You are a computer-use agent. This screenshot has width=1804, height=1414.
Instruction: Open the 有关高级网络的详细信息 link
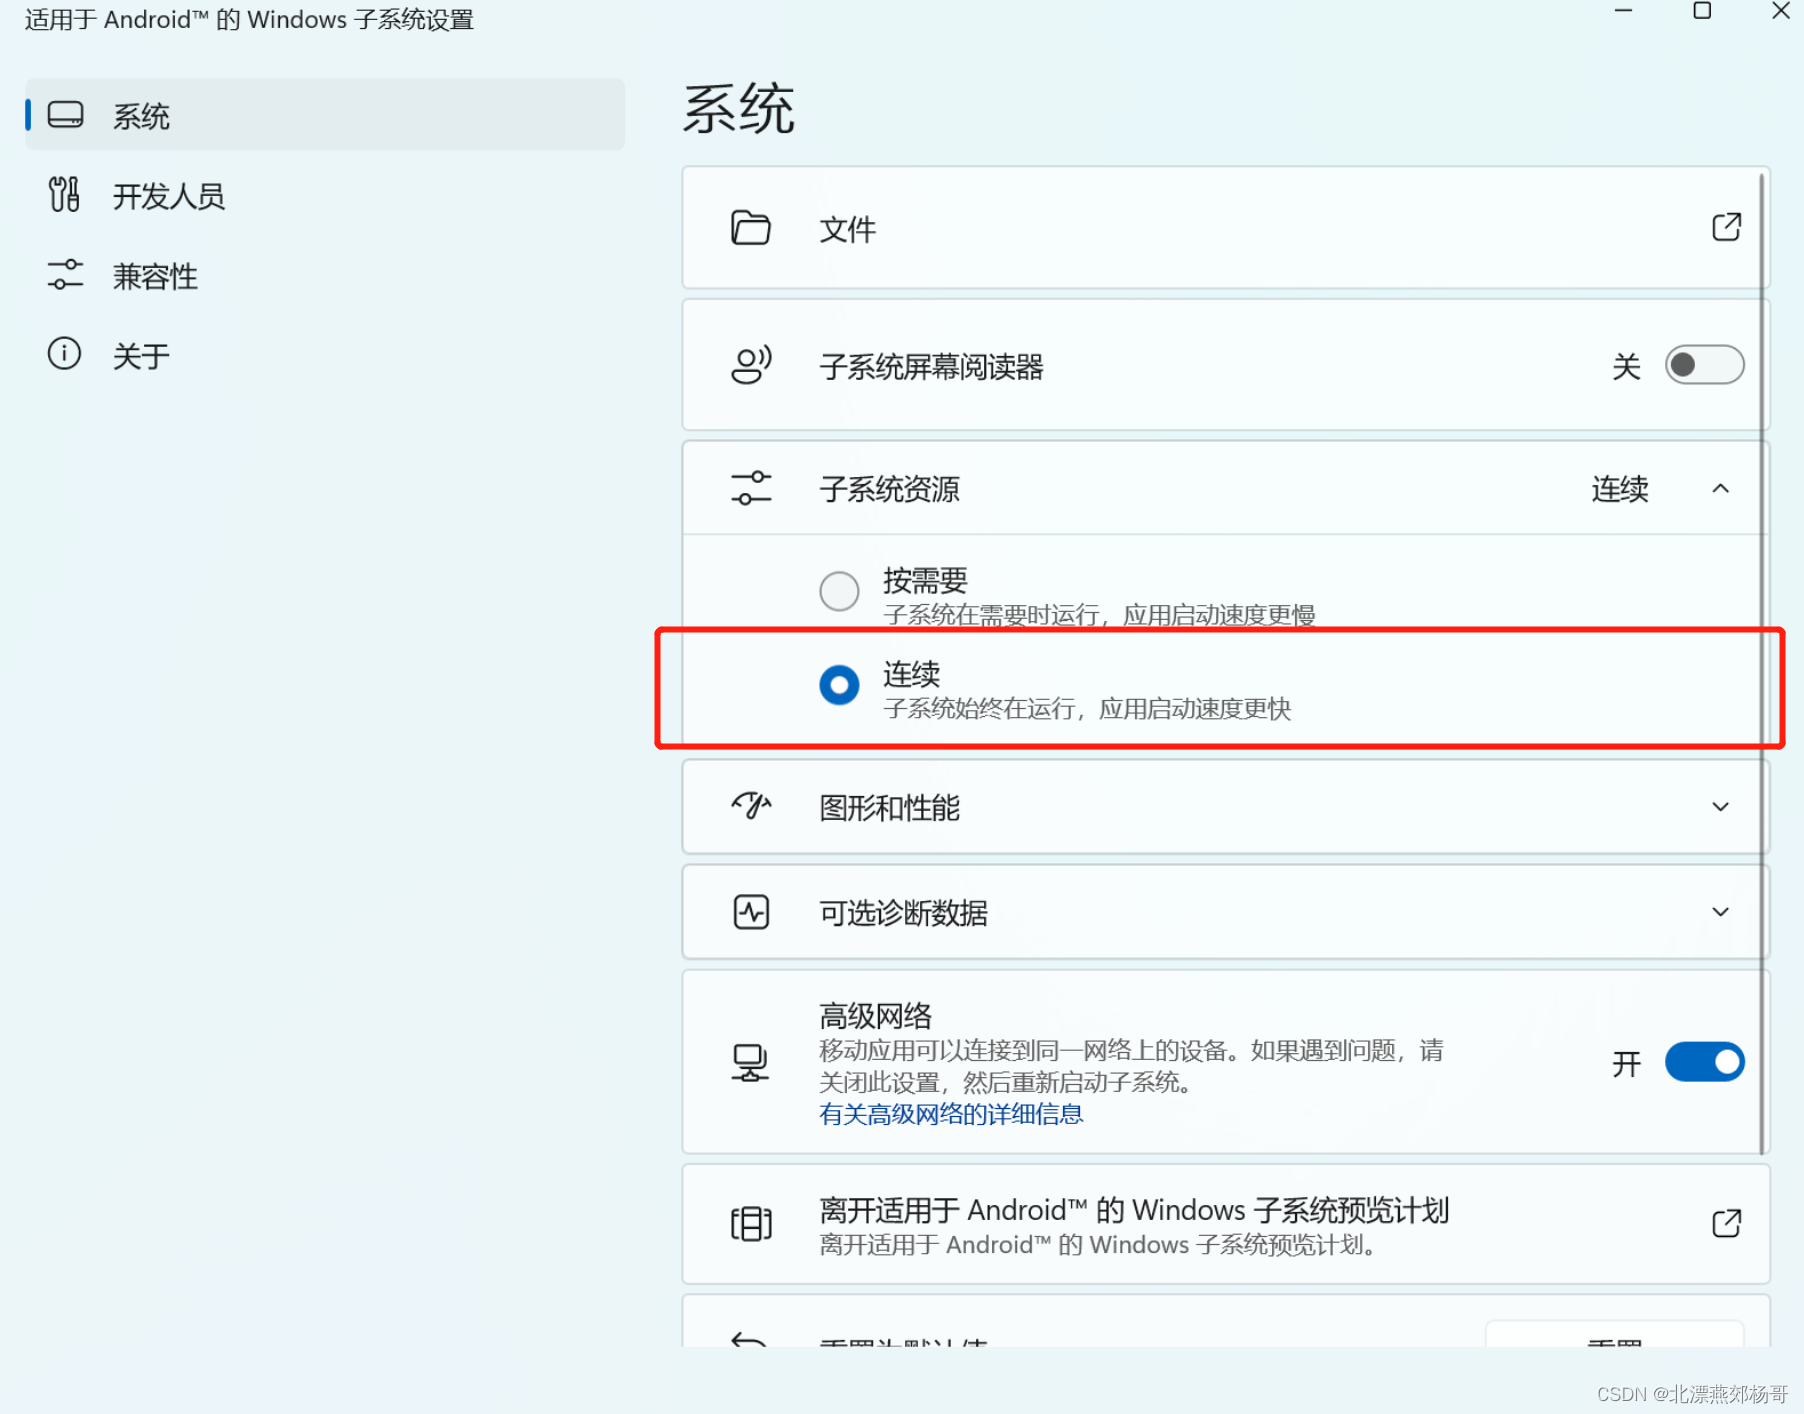(x=951, y=1114)
